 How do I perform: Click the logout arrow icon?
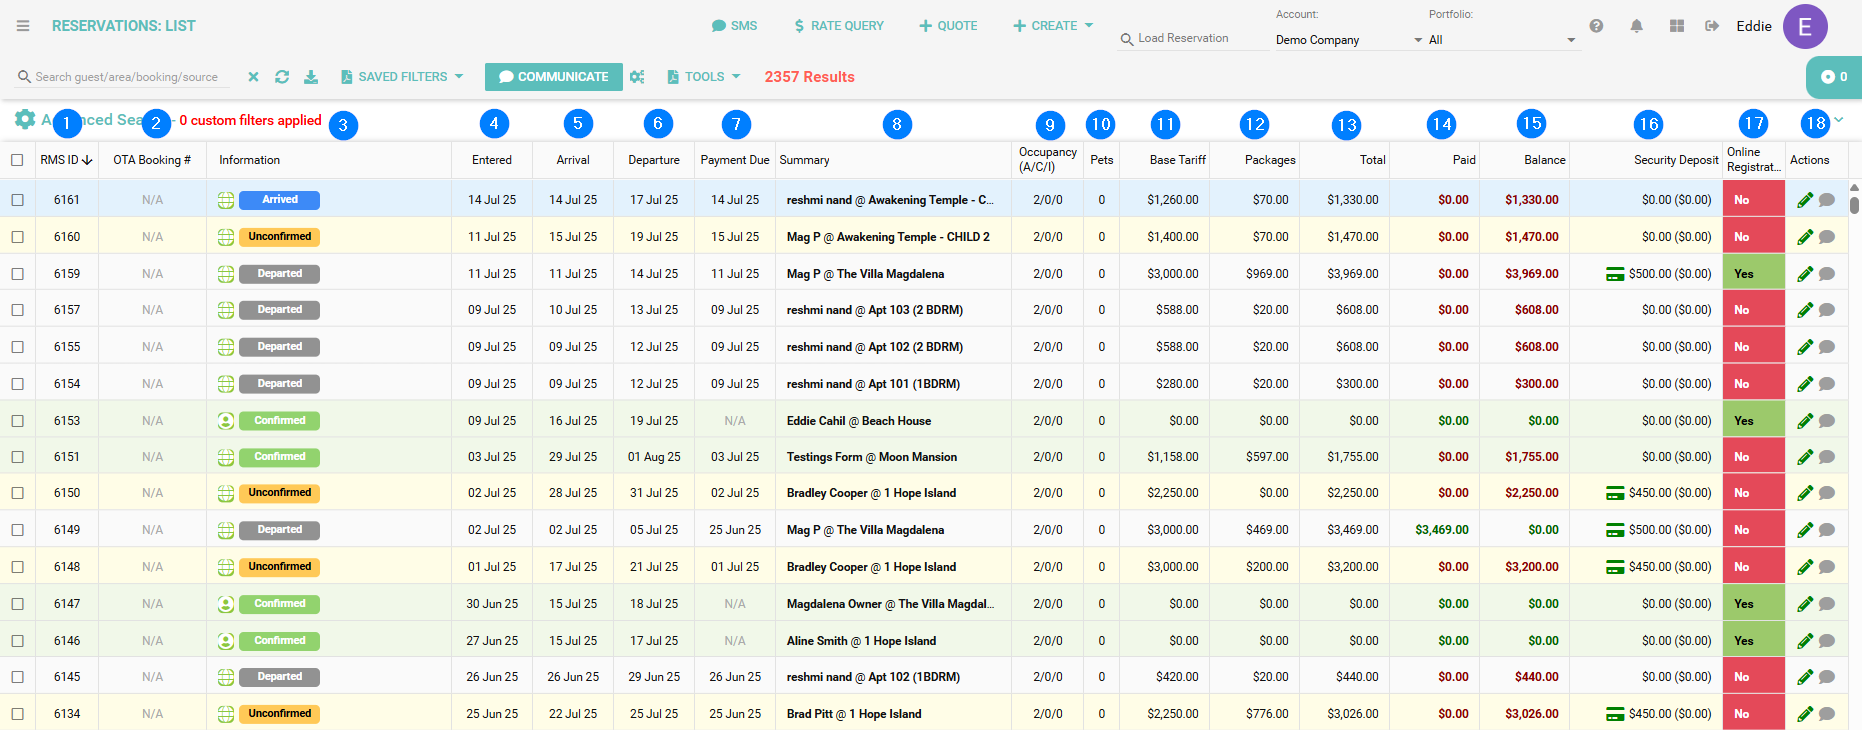pos(1712,26)
